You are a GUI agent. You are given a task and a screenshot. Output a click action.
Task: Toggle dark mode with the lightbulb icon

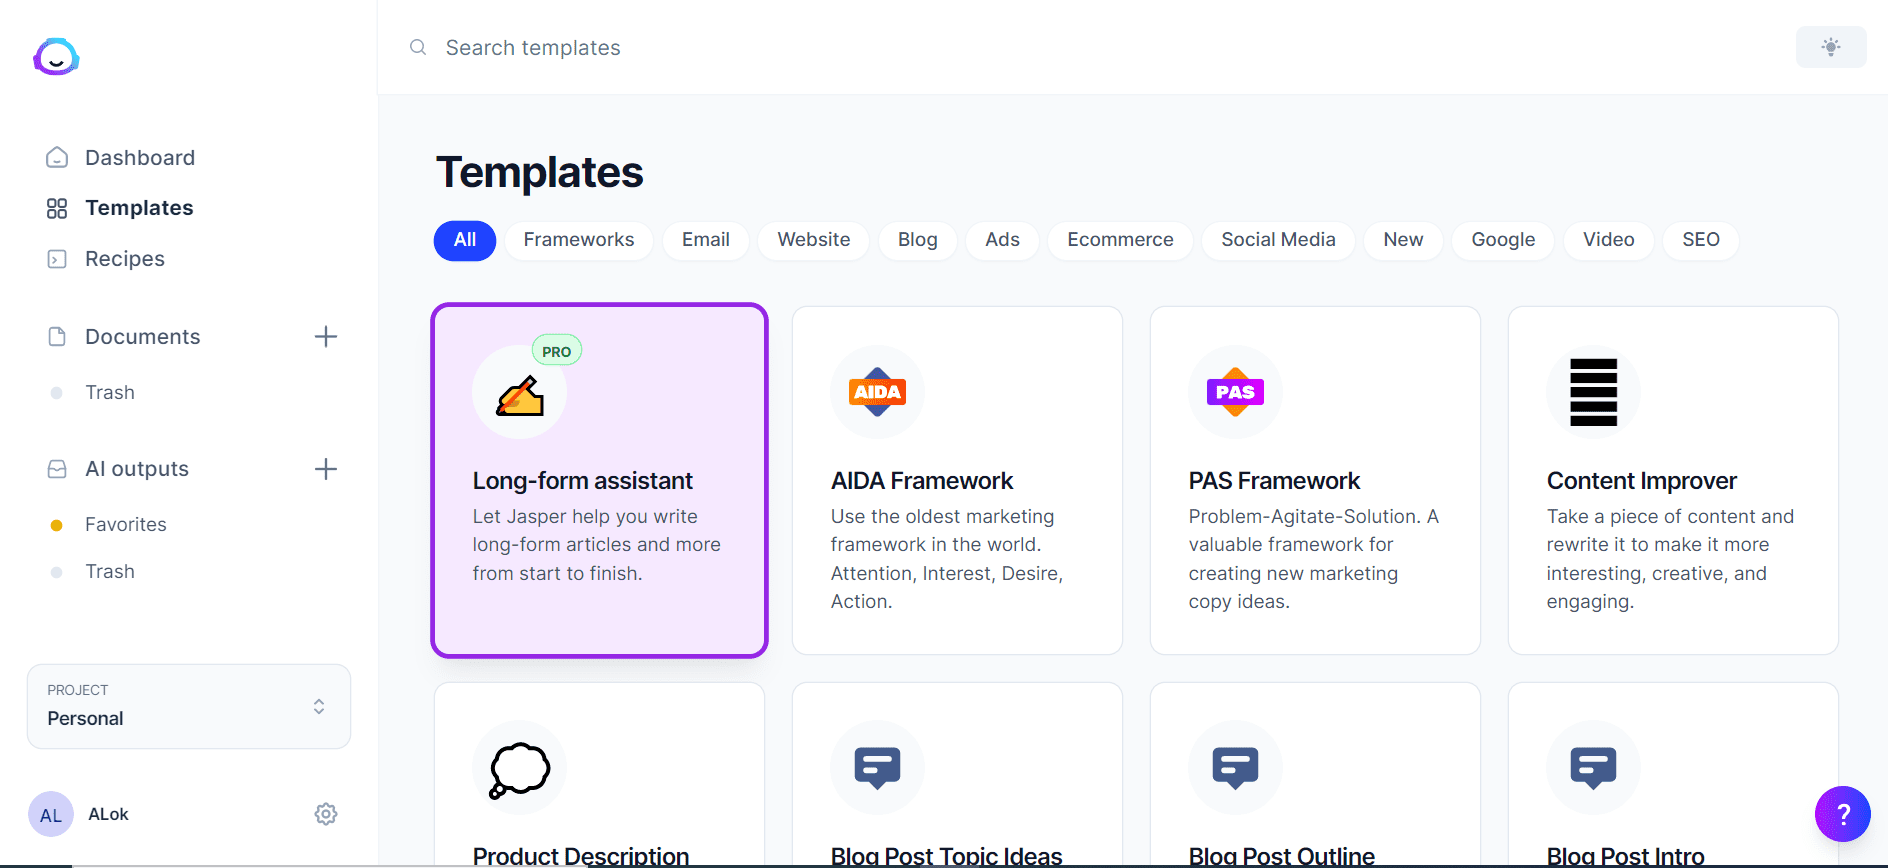(x=1831, y=47)
